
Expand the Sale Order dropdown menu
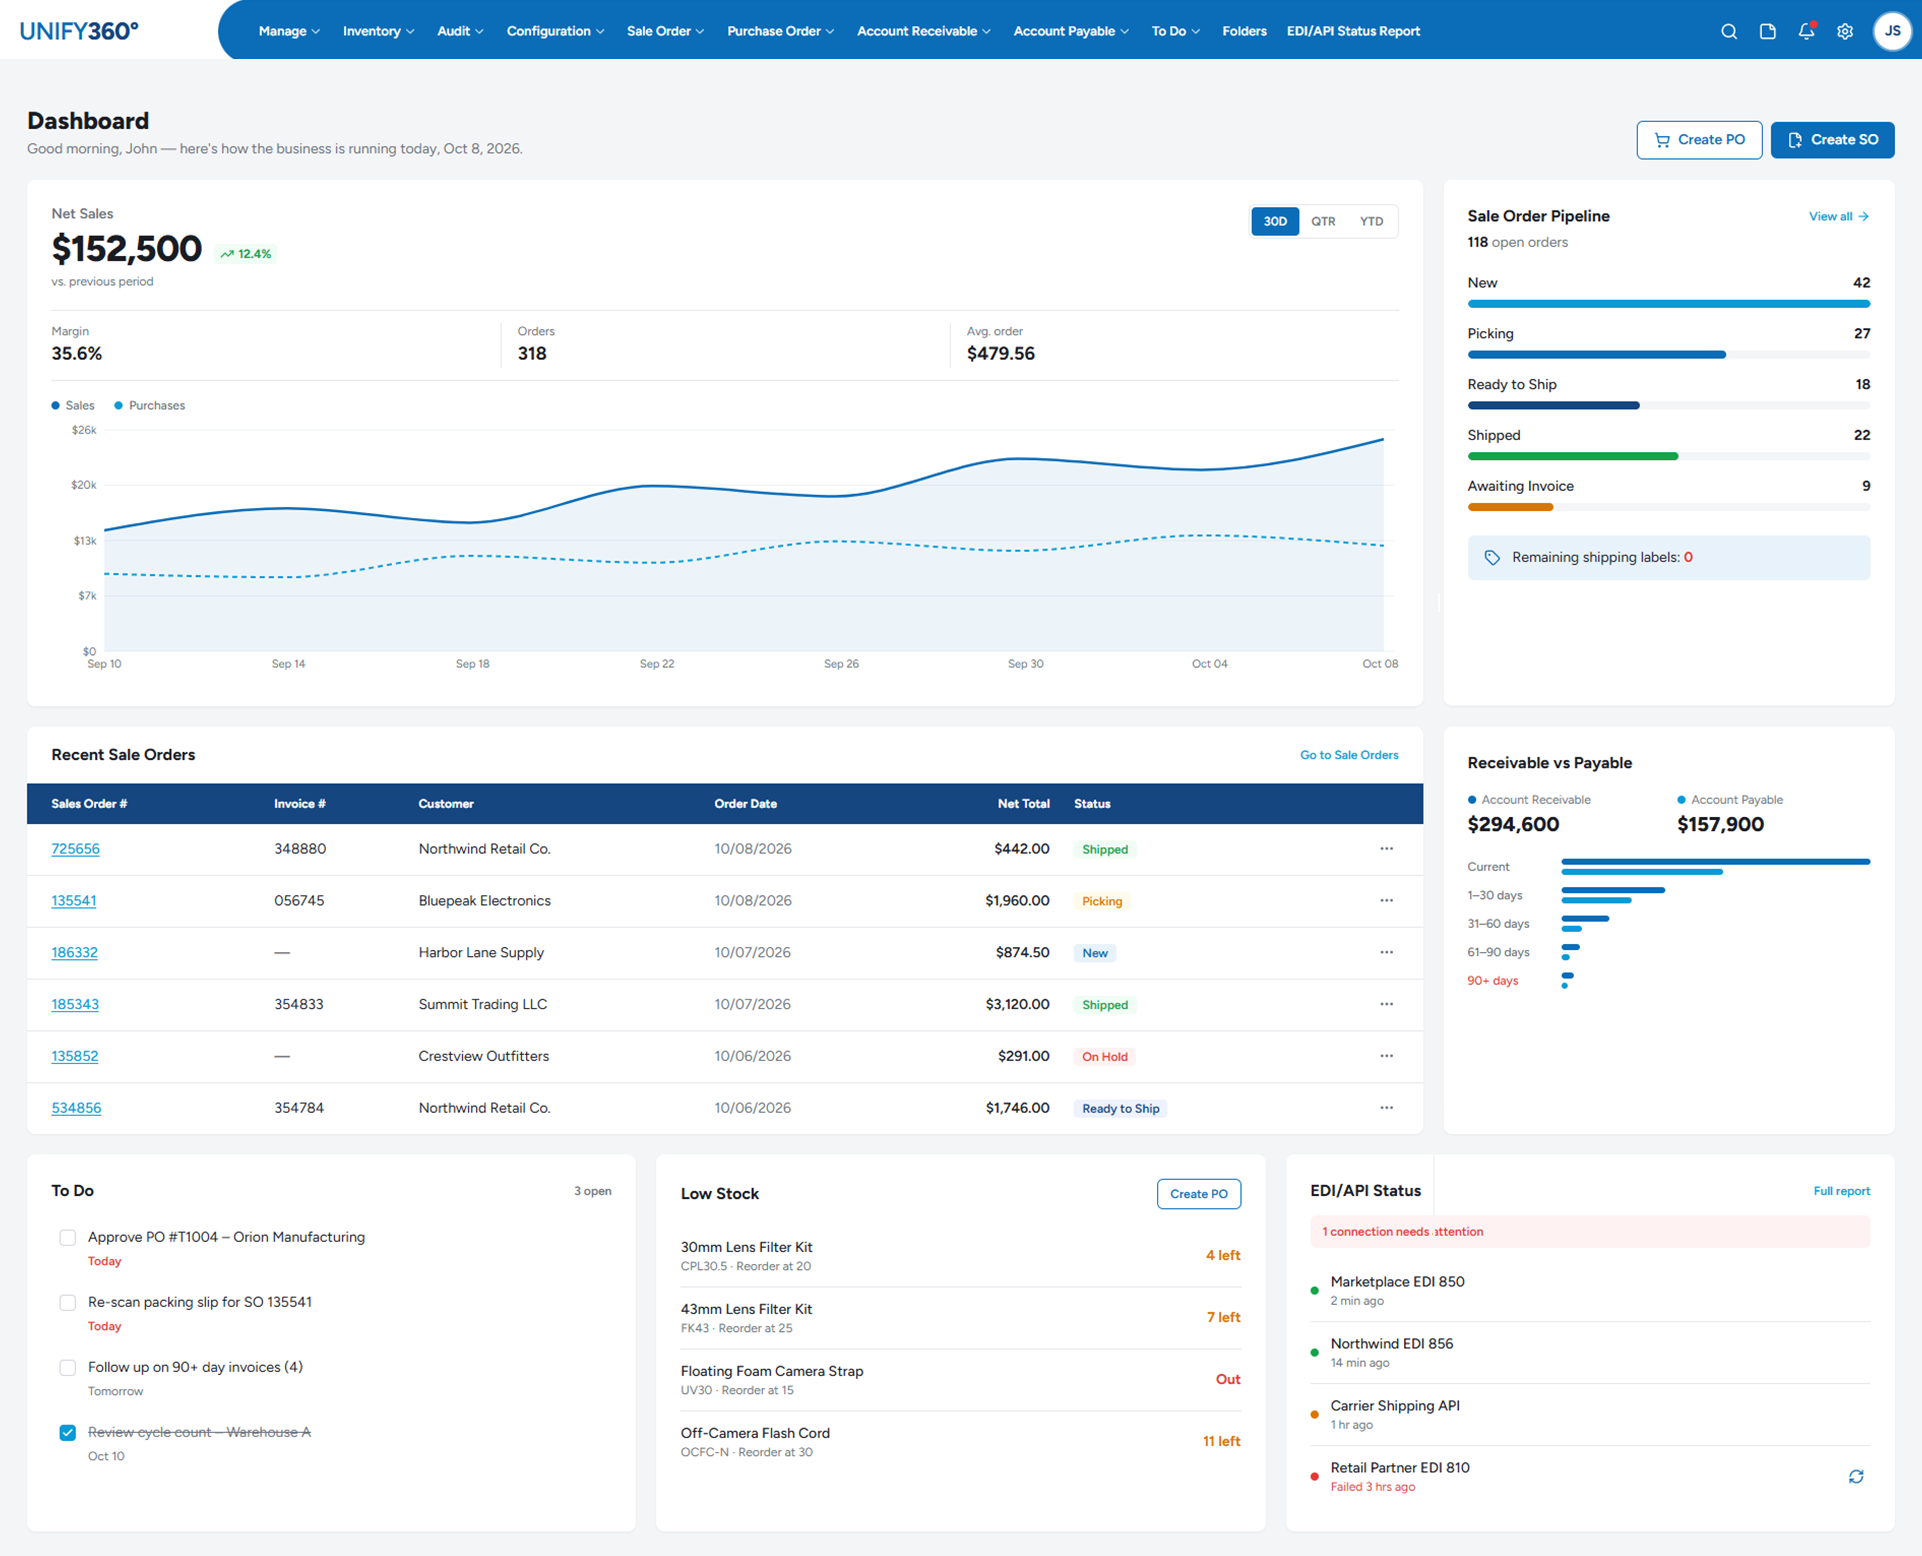665,31
